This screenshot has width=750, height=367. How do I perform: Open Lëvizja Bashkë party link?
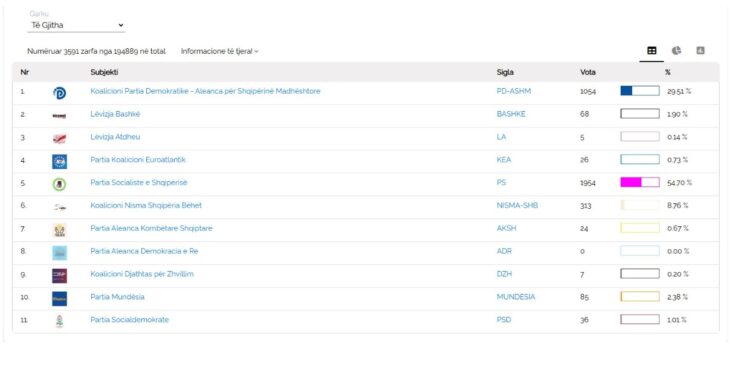pos(115,114)
